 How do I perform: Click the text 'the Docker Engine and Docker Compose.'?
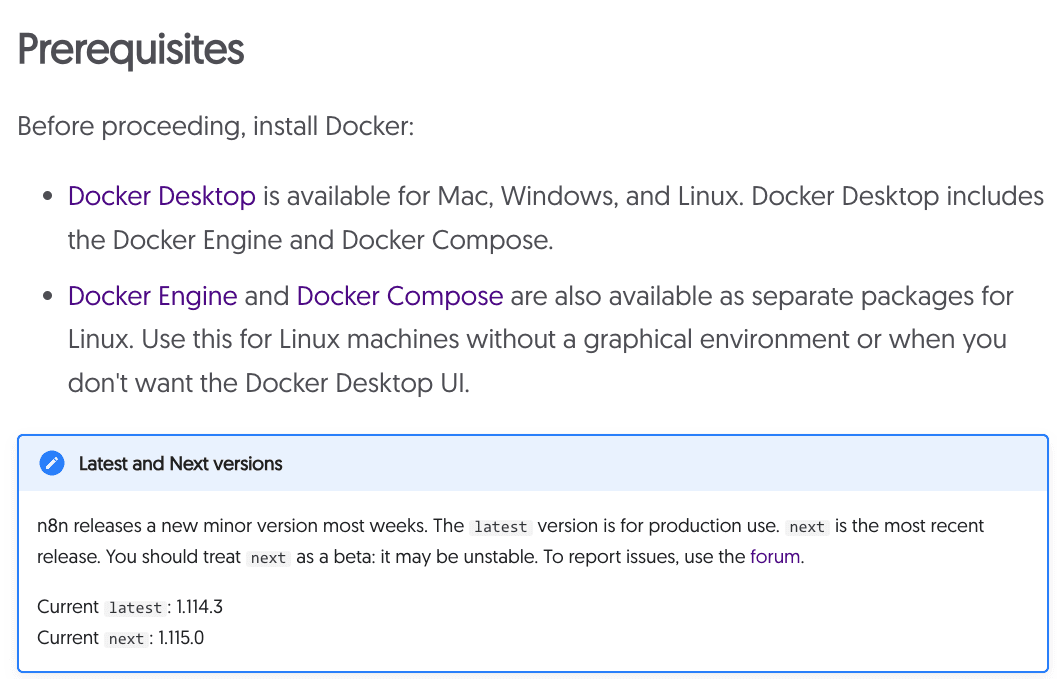310,240
